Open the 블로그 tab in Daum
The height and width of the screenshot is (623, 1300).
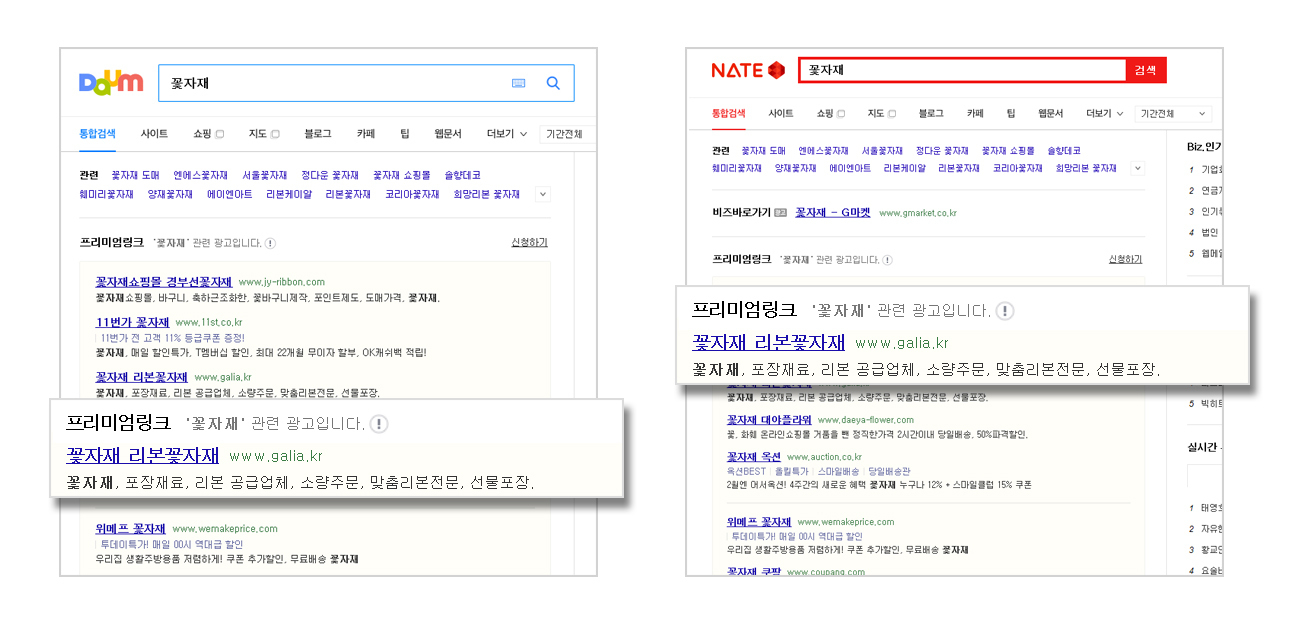click(x=318, y=134)
